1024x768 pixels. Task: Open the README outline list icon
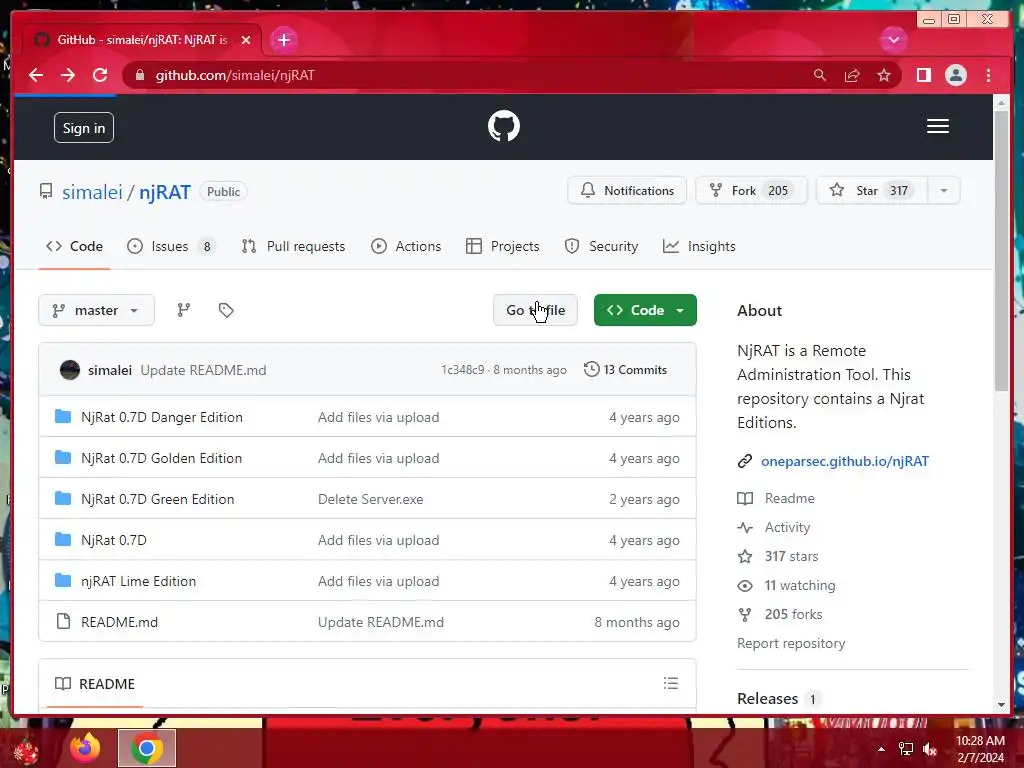(671, 683)
